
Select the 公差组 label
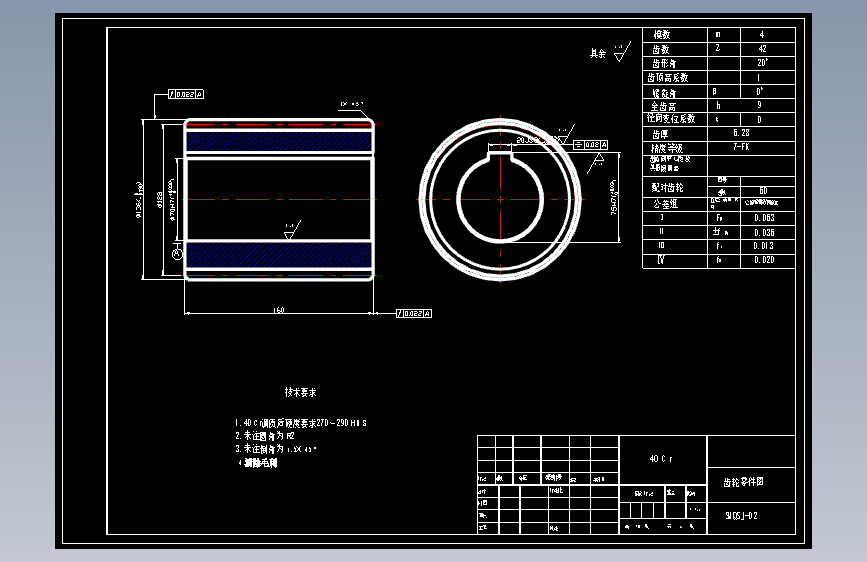(x=665, y=204)
